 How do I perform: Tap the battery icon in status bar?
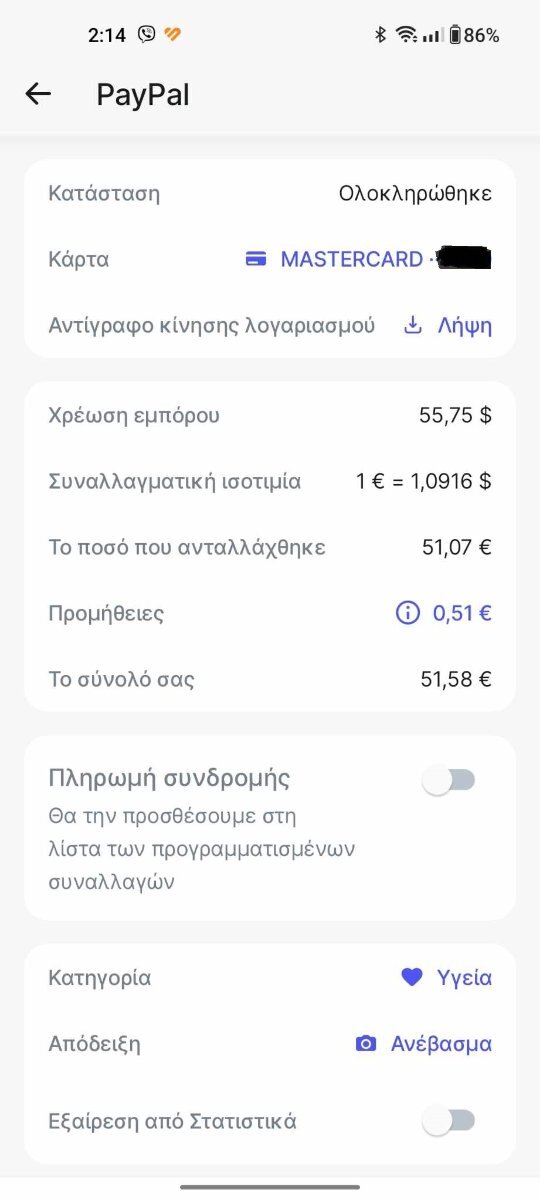pyautogui.click(x=455, y=35)
